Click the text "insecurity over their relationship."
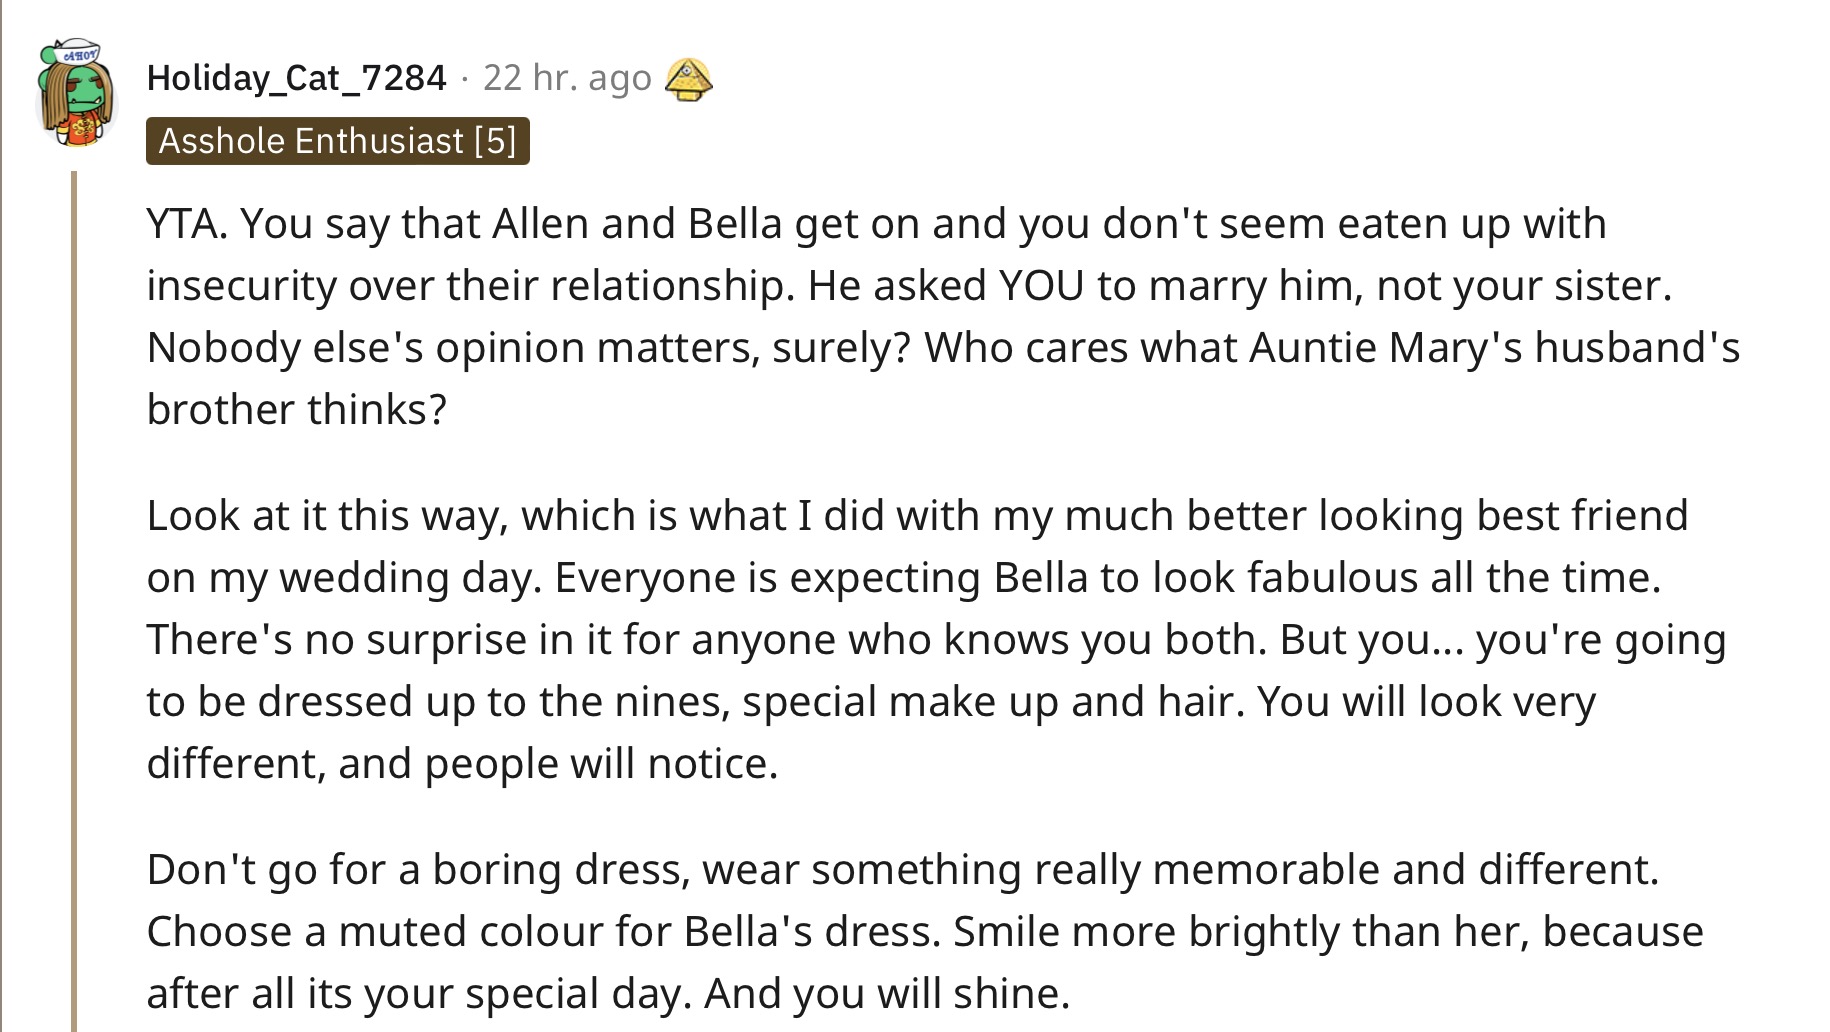Image resolution: width=1830 pixels, height=1032 pixels. 471,286
